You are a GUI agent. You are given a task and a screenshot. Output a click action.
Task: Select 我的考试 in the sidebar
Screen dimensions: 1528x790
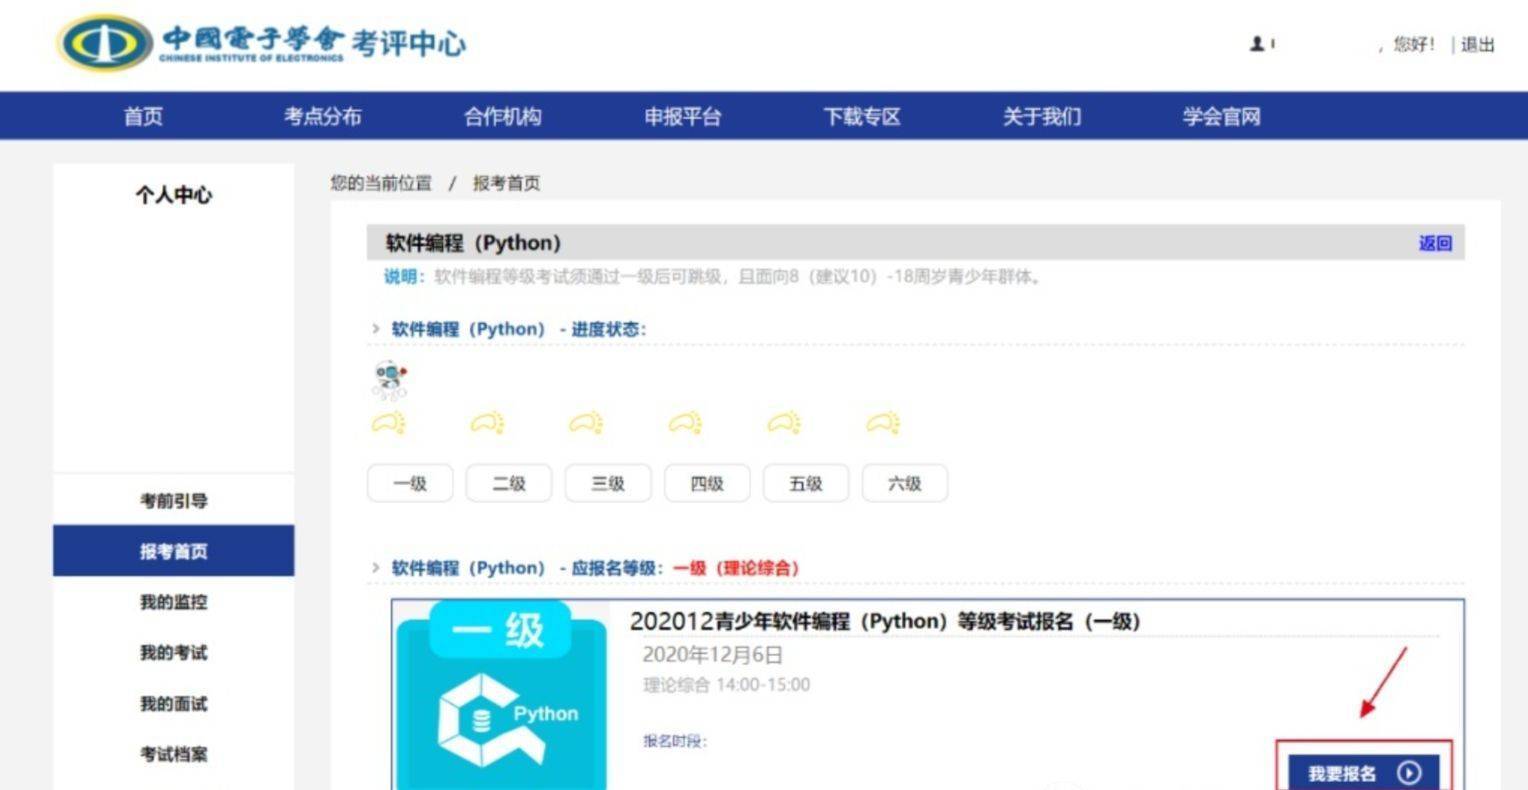point(177,653)
